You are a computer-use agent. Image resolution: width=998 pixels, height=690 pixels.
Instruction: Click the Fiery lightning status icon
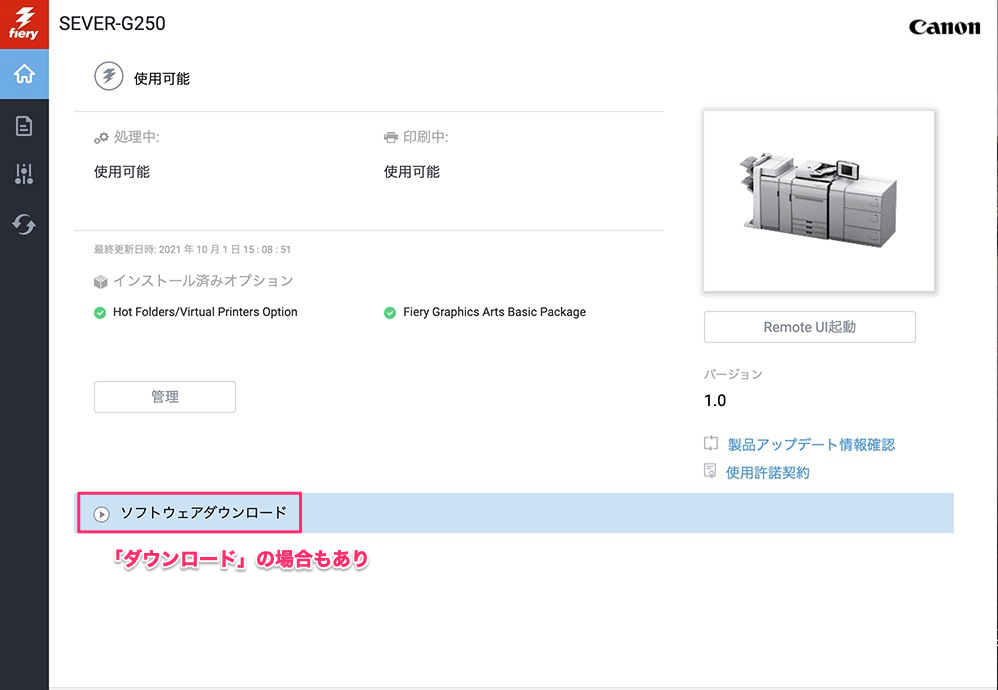(x=109, y=76)
